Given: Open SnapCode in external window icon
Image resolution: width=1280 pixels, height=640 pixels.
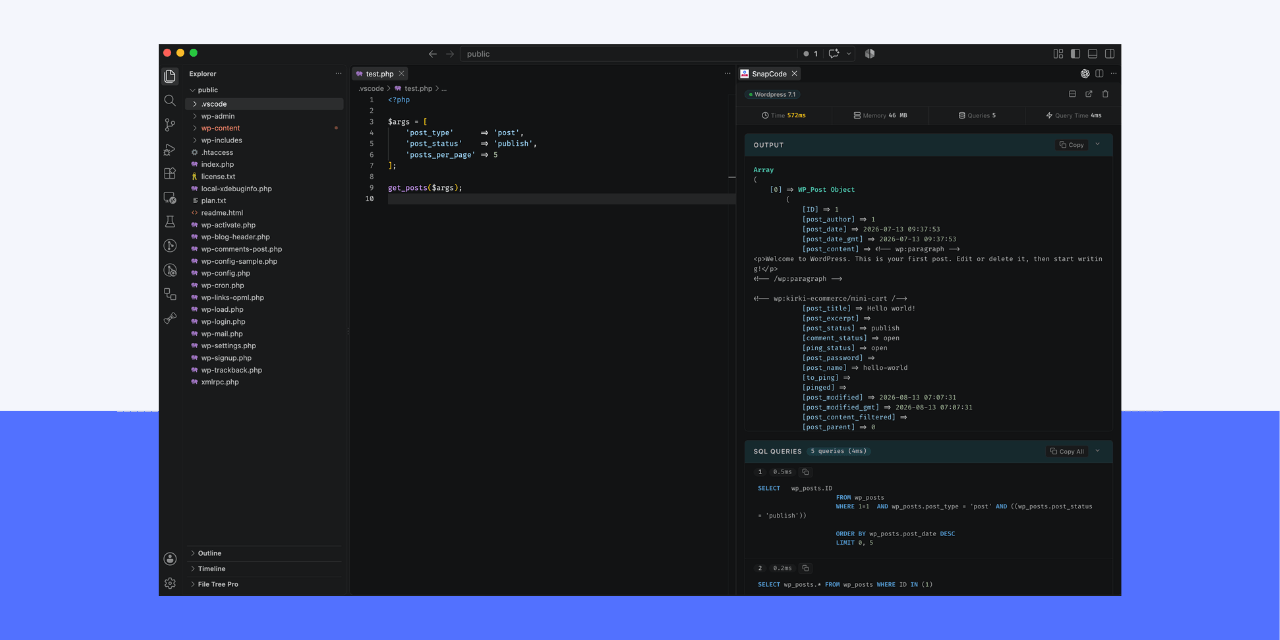Looking at the screenshot, I should tap(1089, 94).
